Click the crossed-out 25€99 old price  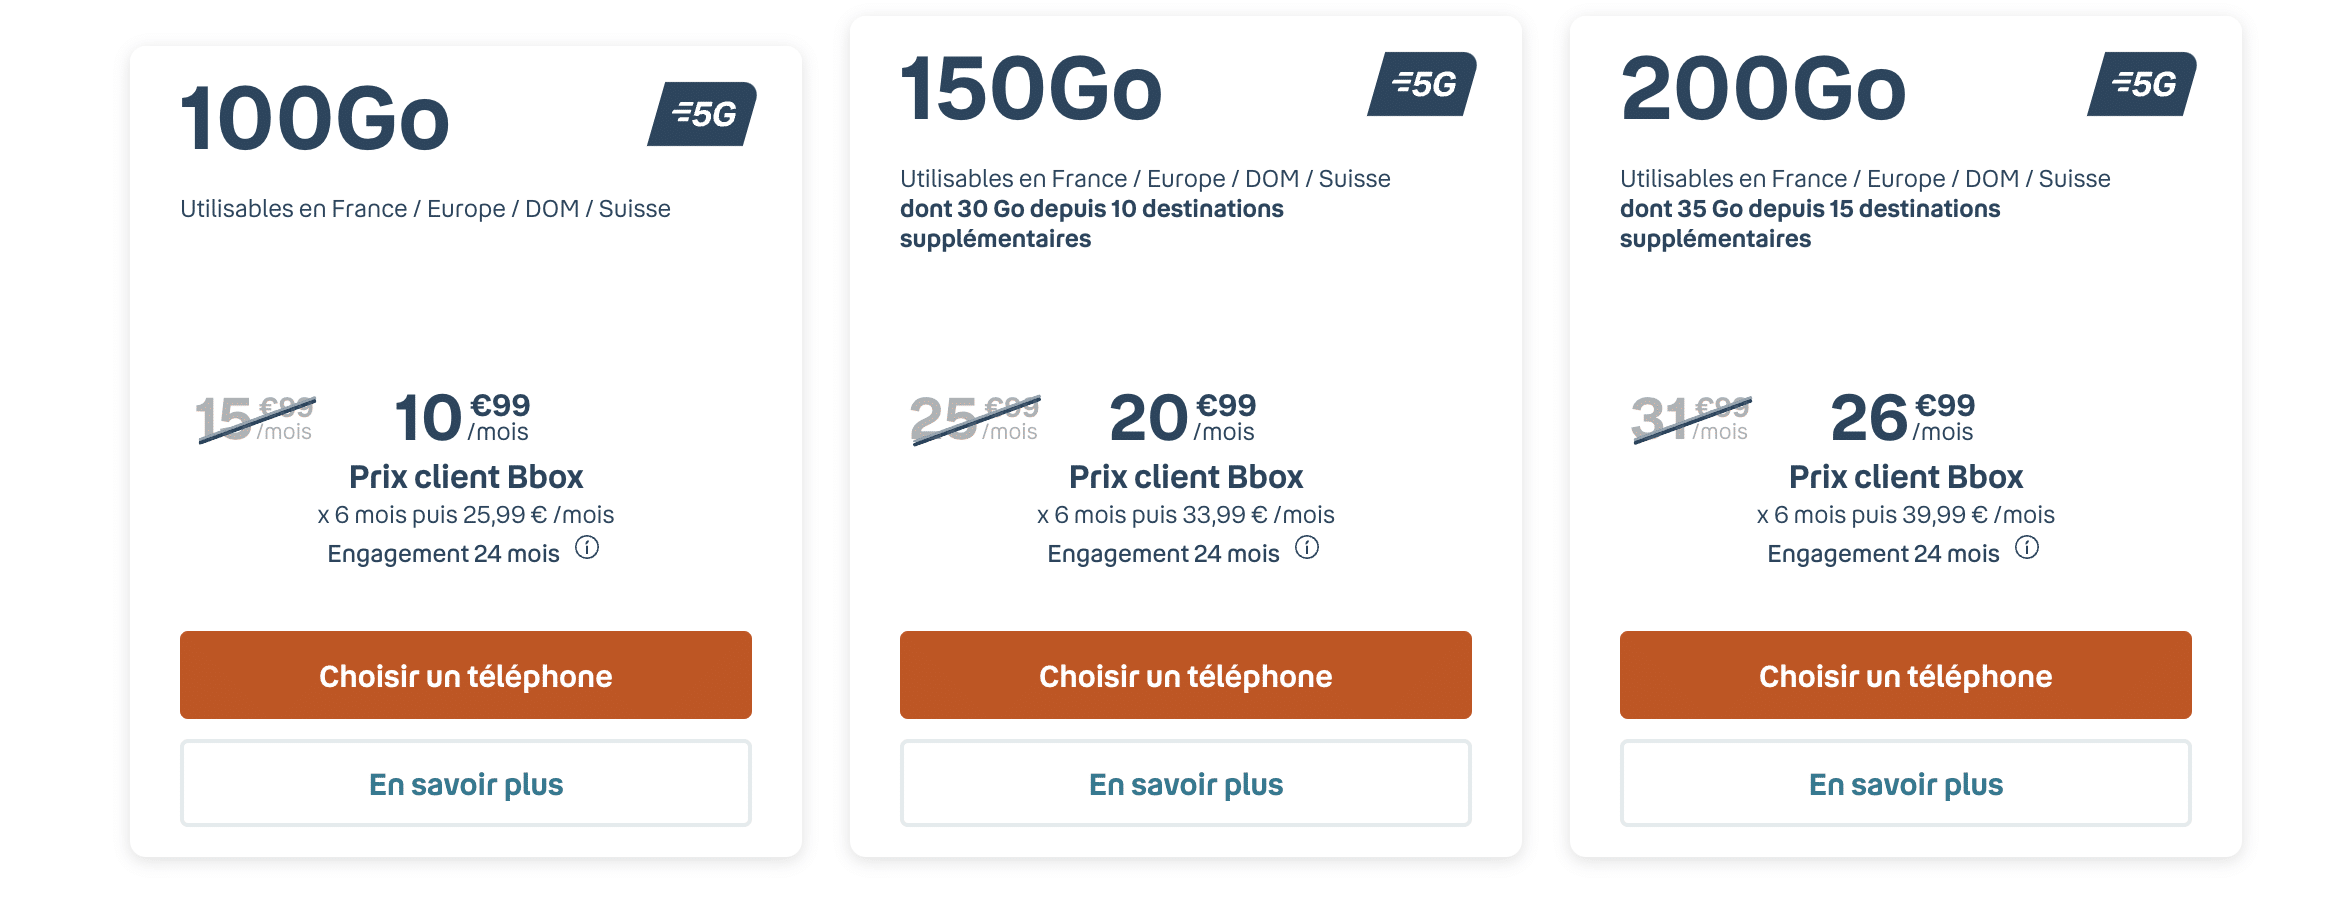pos(975,418)
